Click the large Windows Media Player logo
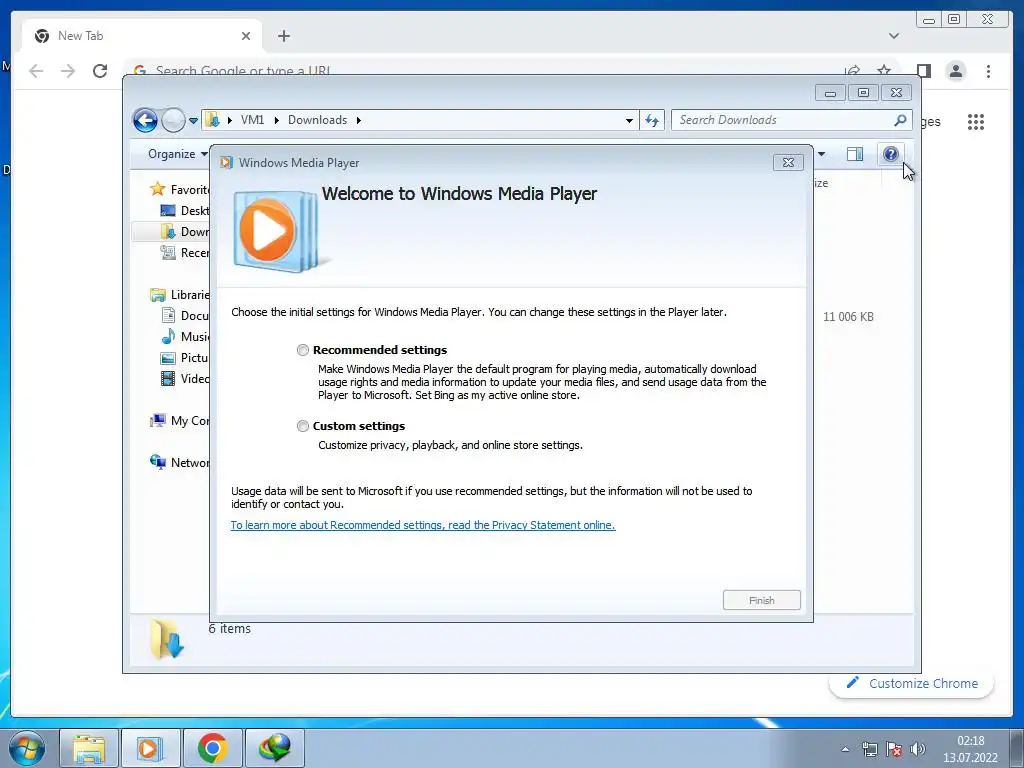This screenshot has height=768, width=1024. 276,231
